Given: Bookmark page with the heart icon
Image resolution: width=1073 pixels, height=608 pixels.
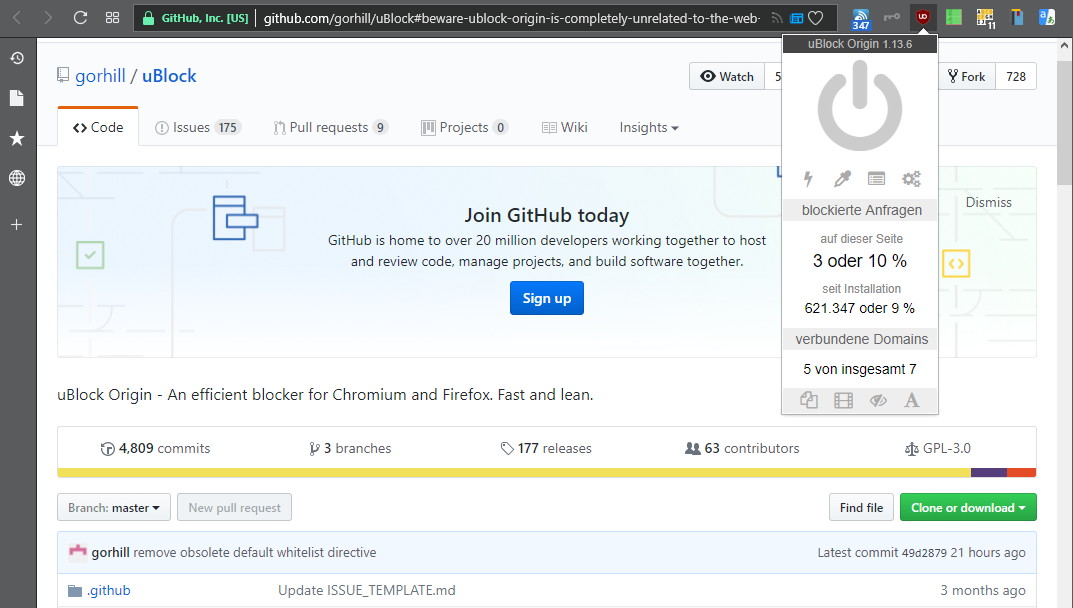Looking at the screenshot, I should (816, 18).
